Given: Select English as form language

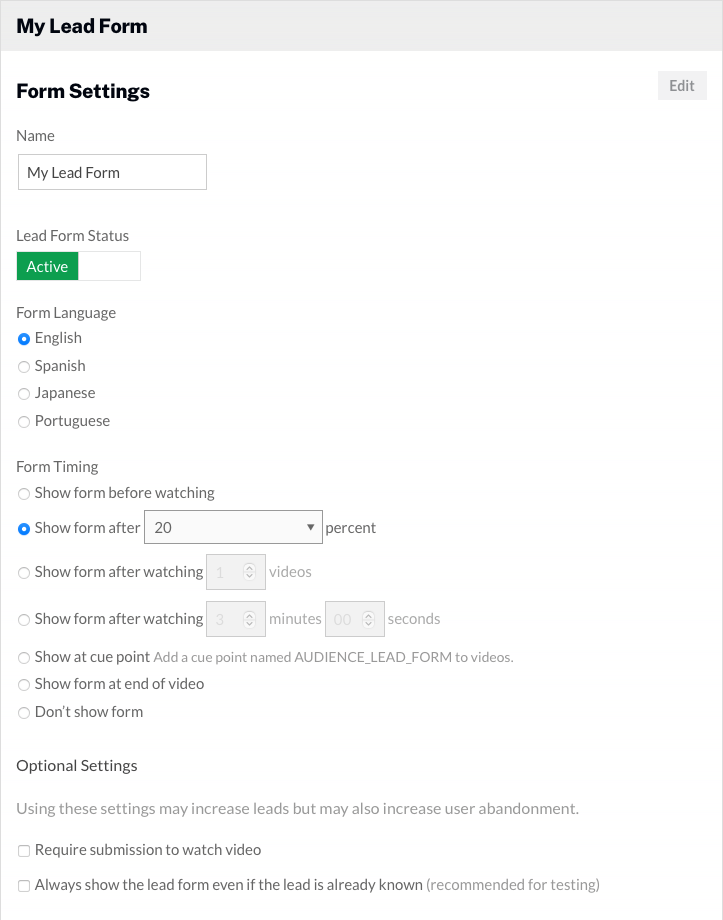Looking at the screenshot, I should click(23, 339).
